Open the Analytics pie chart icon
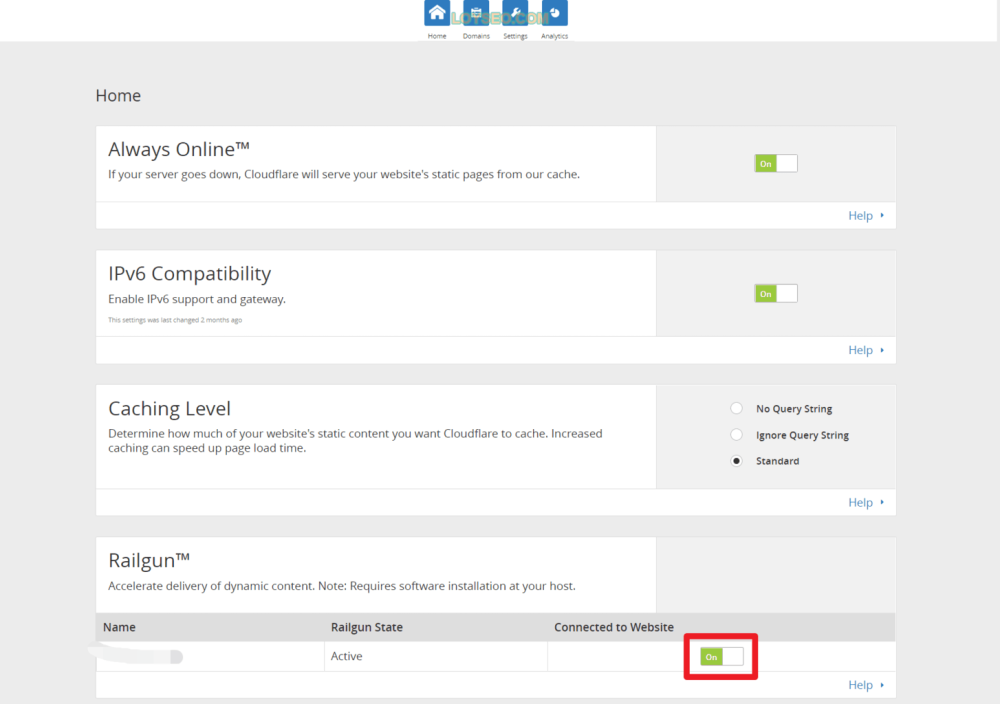The image size is (1000, 704). click(x=554, y=13)
